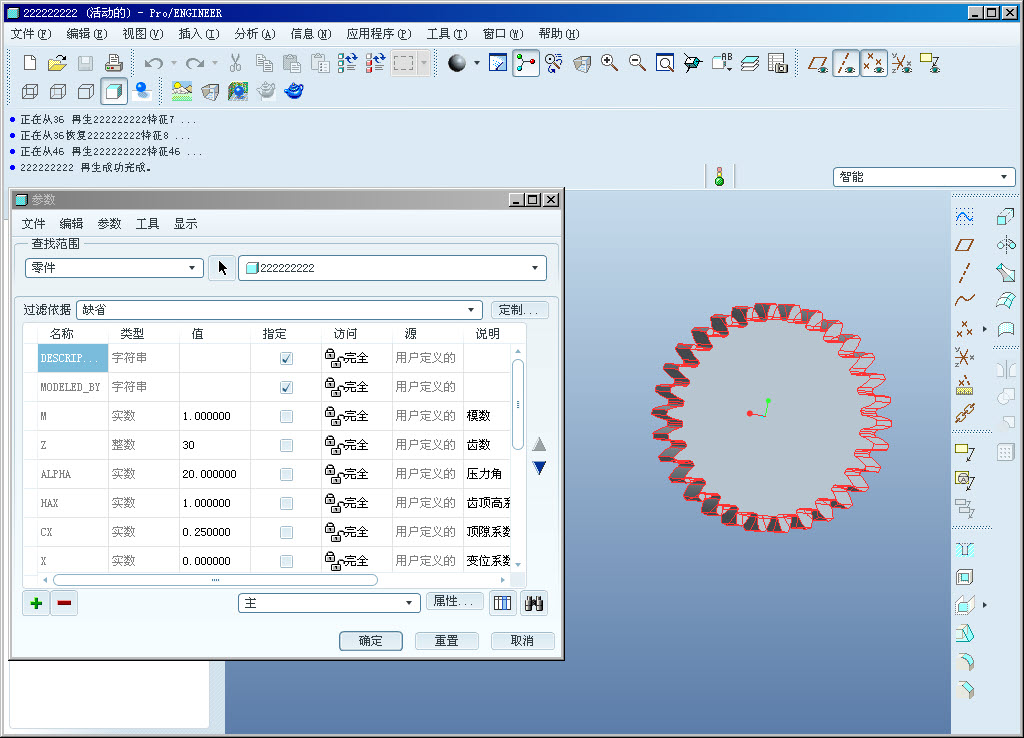Expand datum point flyout arrow in right toolbar
This screenshot has width=1024, height=738.
(x=985, y=329)
